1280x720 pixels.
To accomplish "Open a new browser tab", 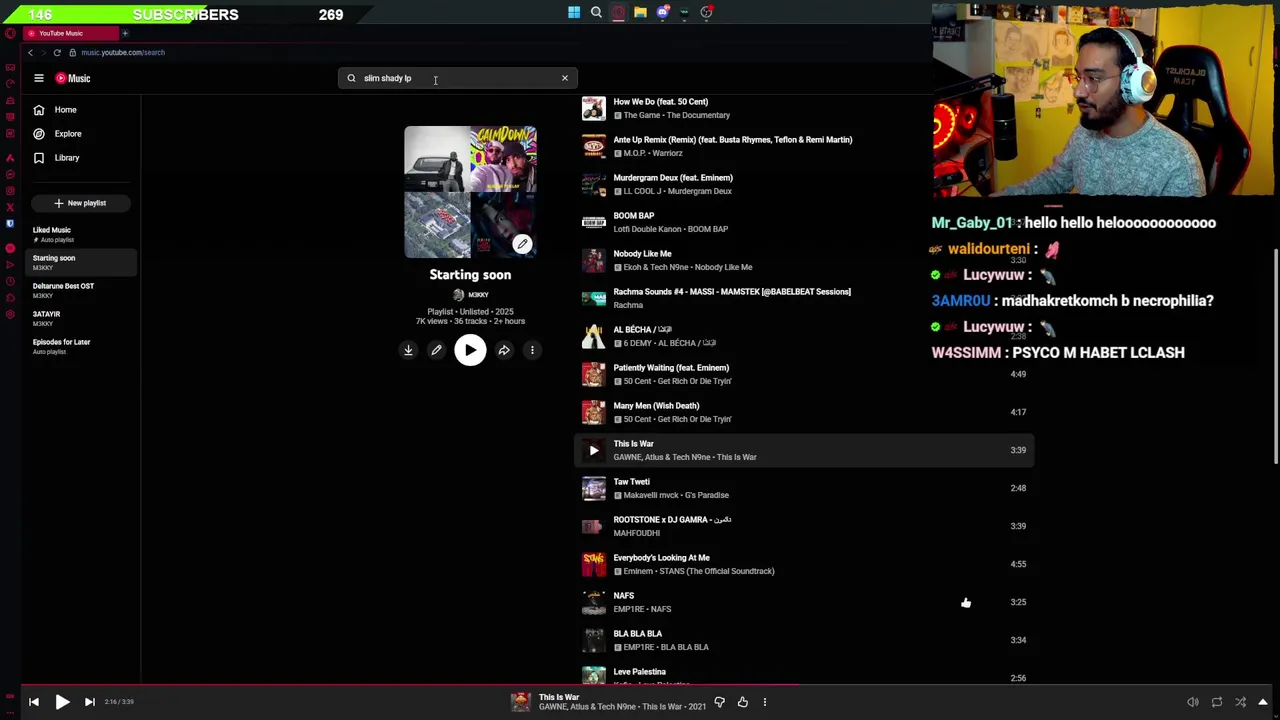I will [x=125, y=33].
